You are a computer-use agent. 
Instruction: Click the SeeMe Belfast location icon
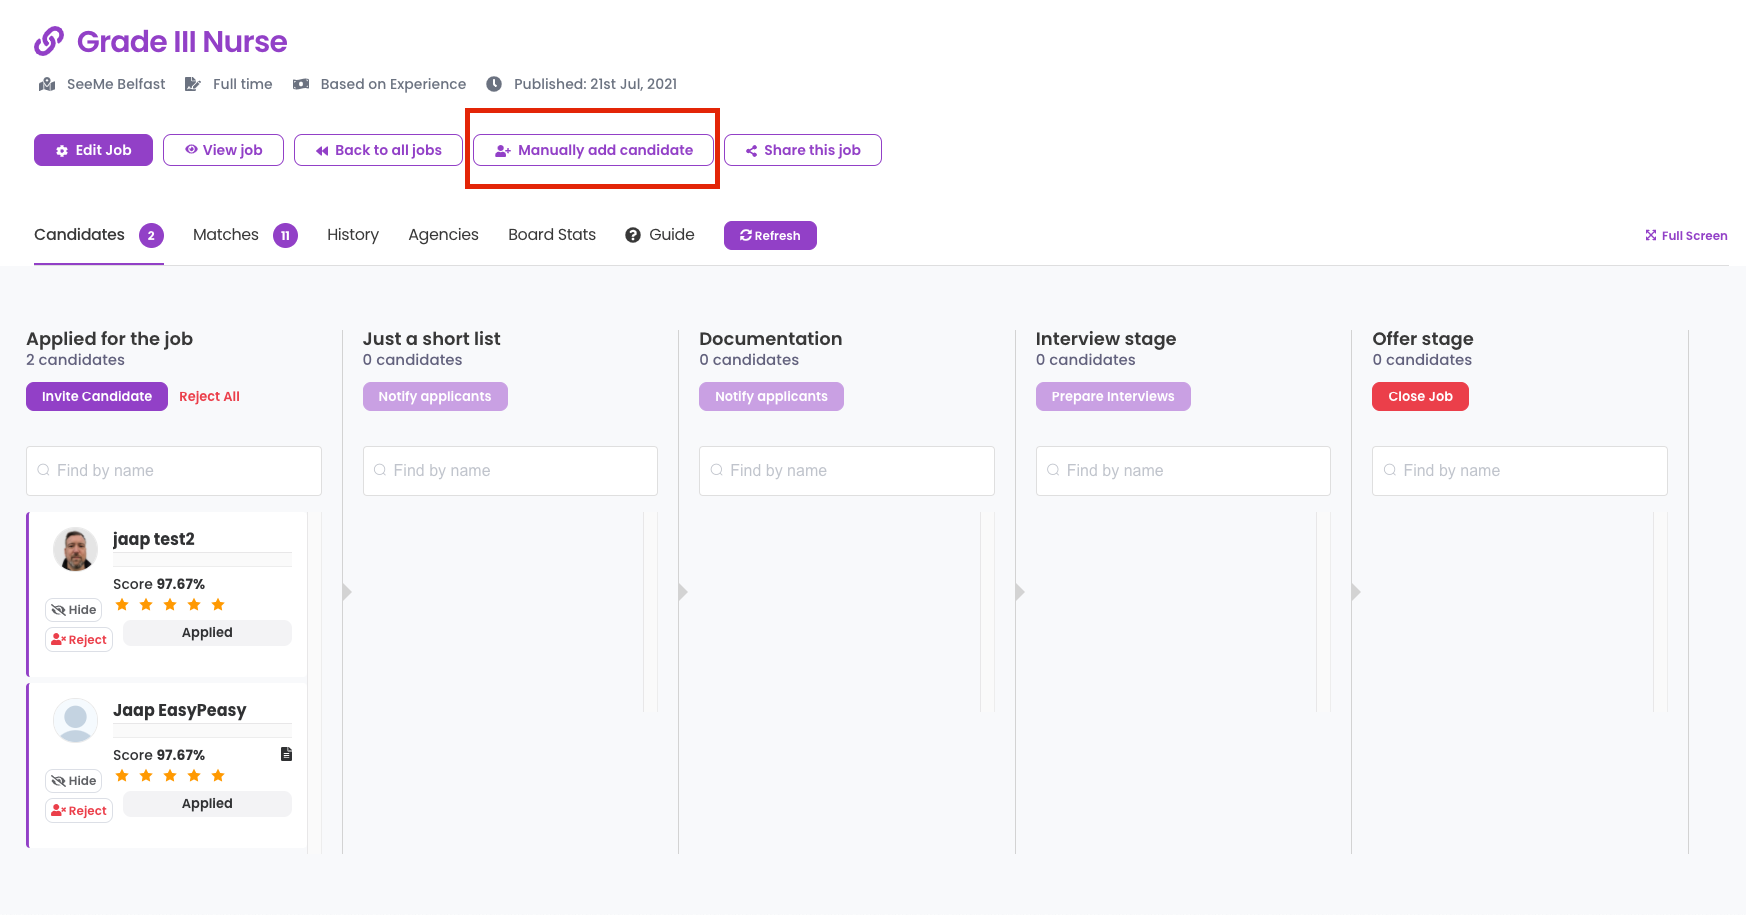pos(47,84)
